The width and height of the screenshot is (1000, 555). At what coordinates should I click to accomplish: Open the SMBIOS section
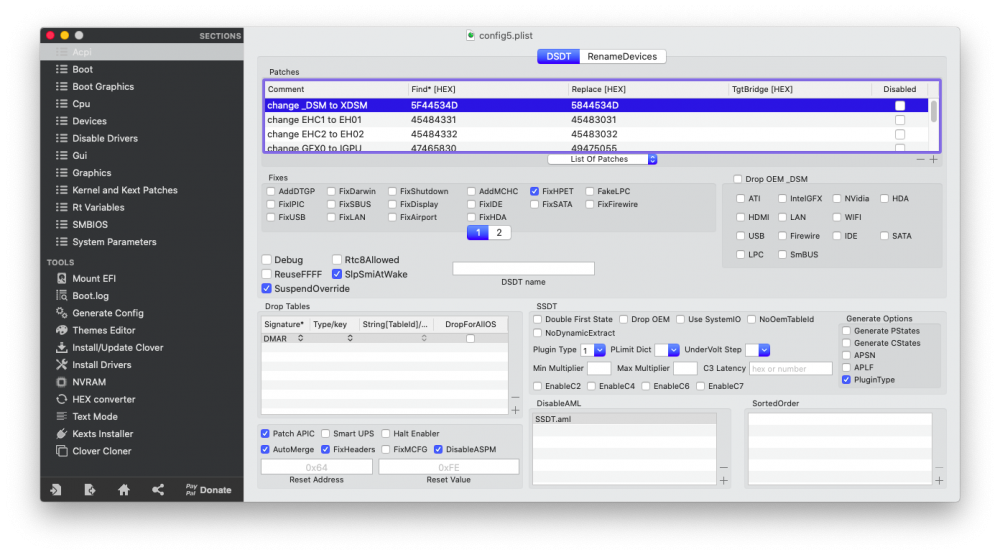[89, 224]
